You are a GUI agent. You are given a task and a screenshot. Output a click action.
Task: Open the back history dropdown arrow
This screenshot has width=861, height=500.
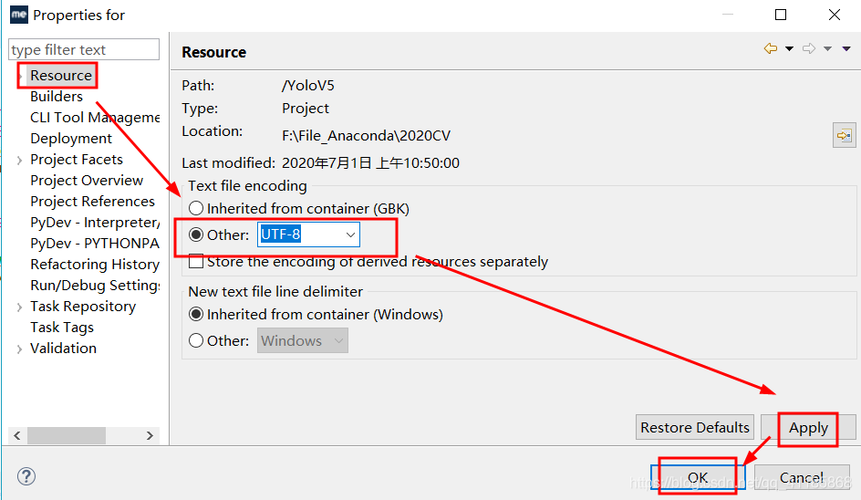click(789, 49)
